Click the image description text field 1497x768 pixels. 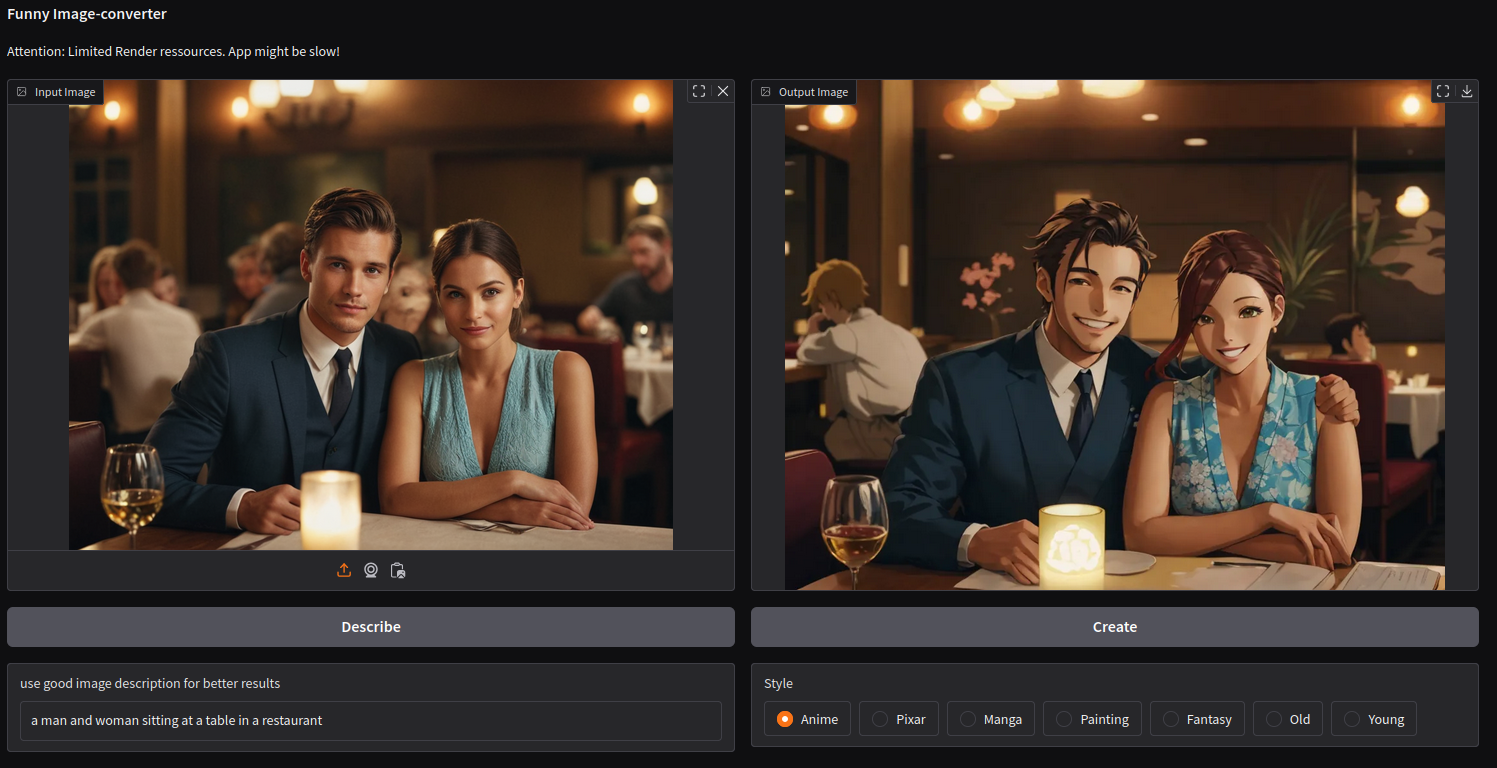(371, 721)
